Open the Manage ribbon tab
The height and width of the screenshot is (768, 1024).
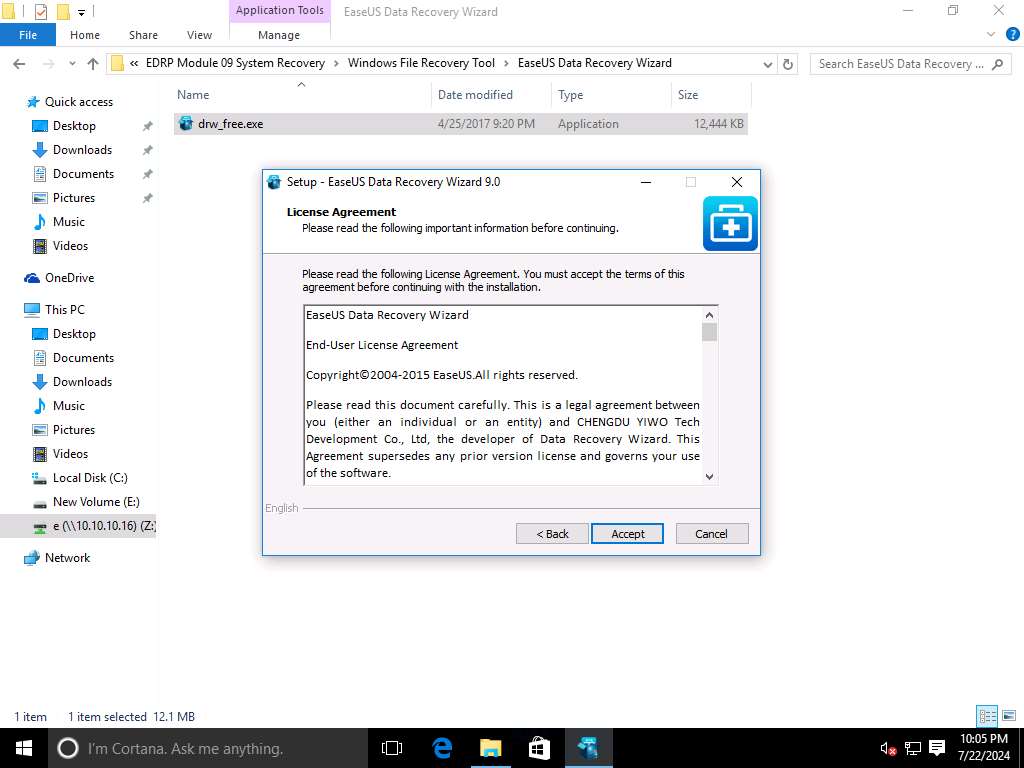(279, 35)
